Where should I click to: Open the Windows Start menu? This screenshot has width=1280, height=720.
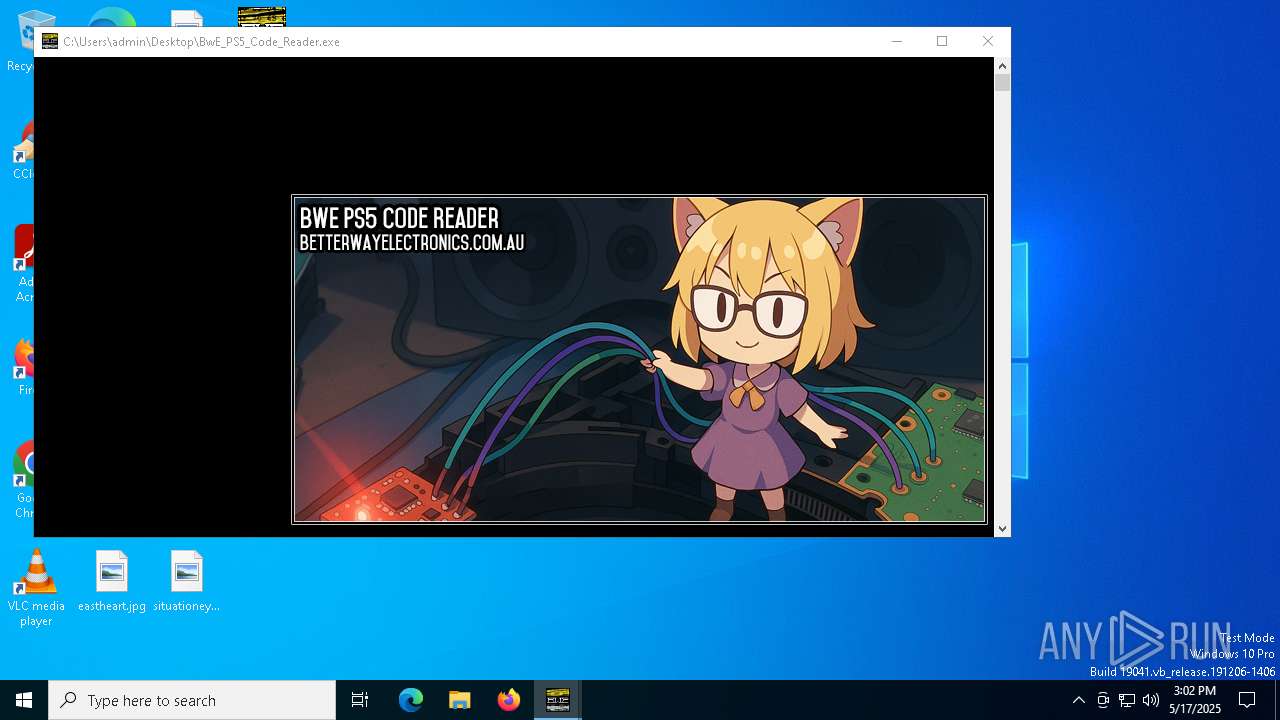24,700
